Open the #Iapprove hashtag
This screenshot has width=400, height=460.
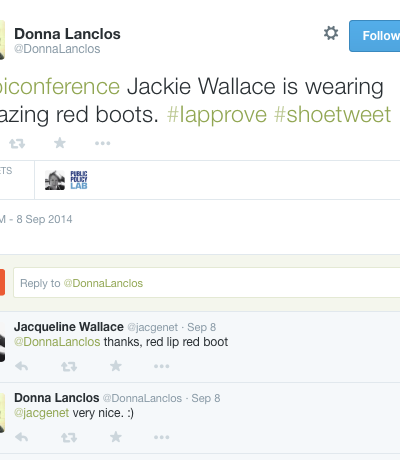pyautogui.click(x=217, y=115)
